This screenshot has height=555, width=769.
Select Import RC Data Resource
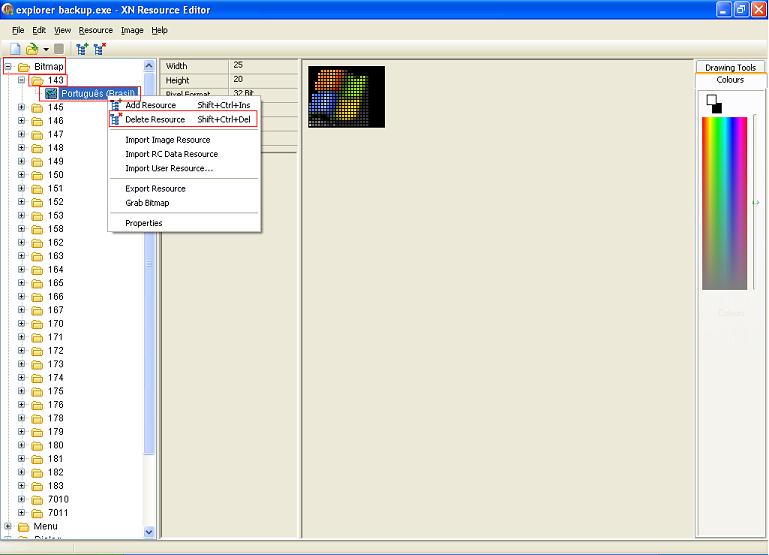tap(184, 154)
